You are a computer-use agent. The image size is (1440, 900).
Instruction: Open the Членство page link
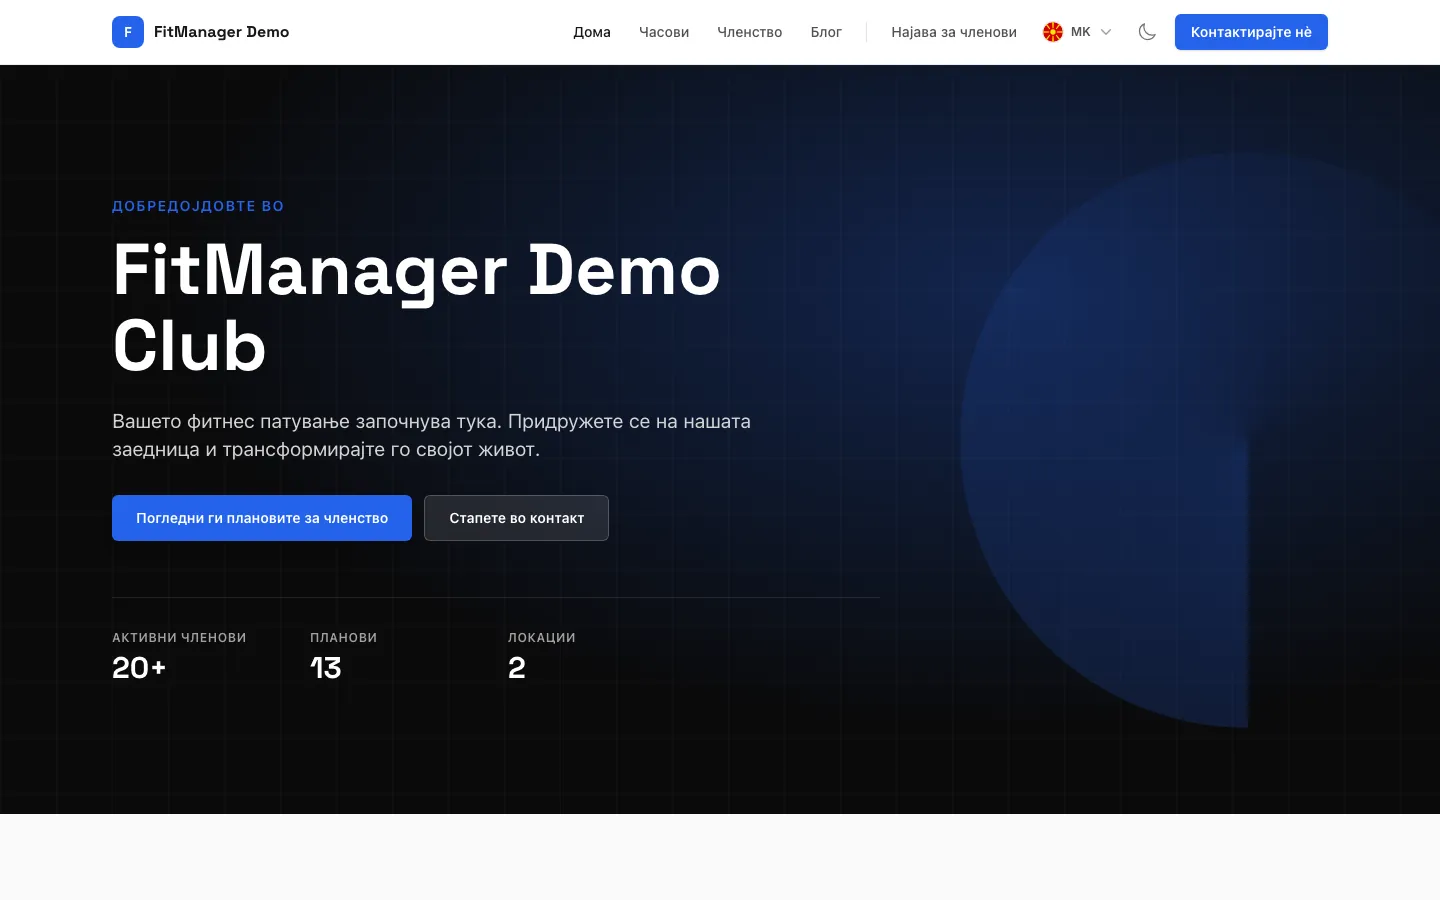750,32
